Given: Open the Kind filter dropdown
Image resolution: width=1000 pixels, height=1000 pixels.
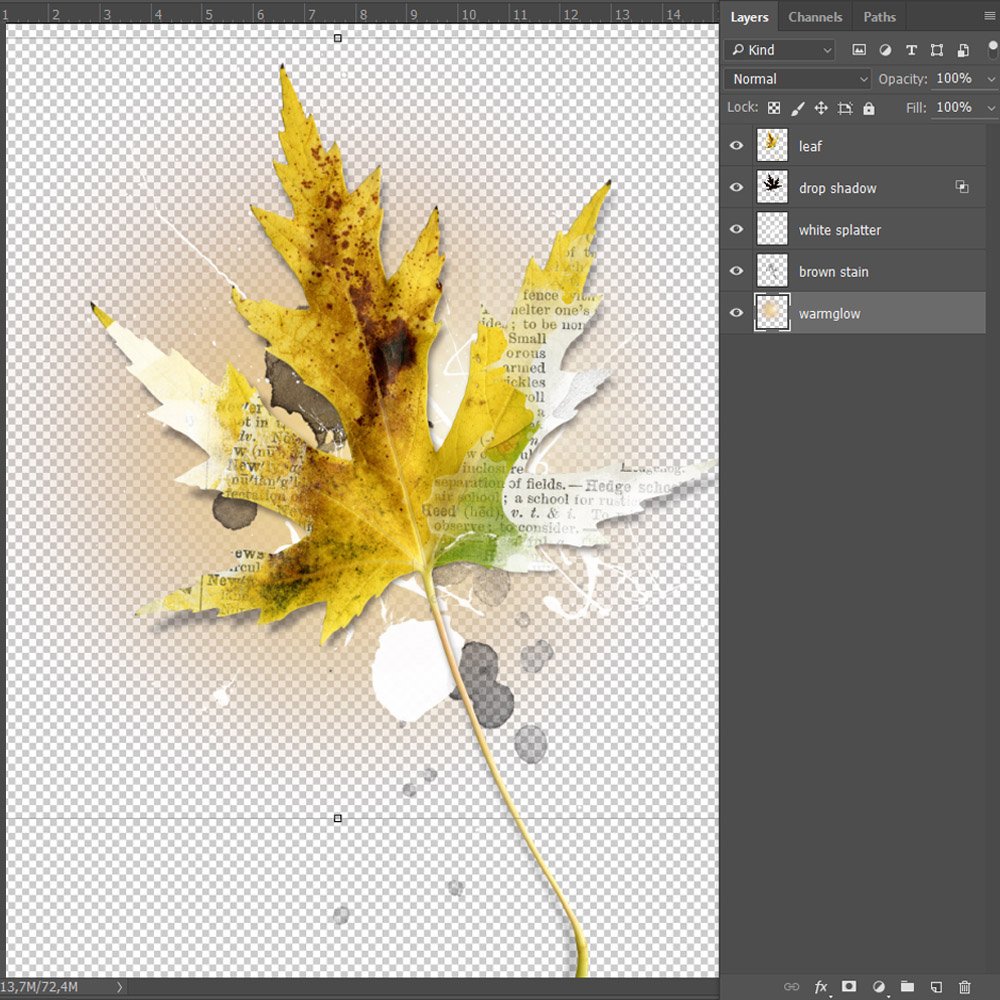Looking at the screenshot, I should pos(780,50).
